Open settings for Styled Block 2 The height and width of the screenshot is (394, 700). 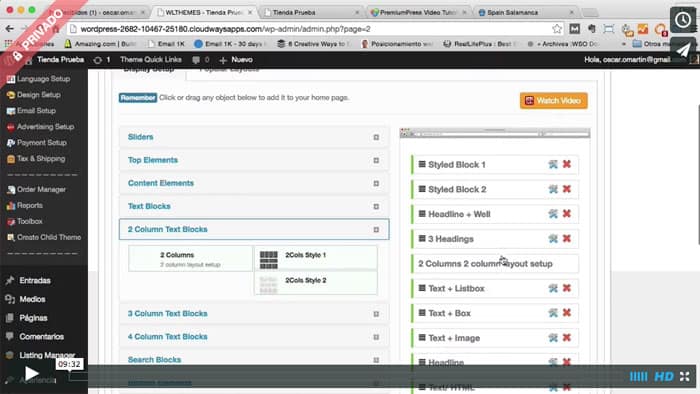click(x=553, y=189)
